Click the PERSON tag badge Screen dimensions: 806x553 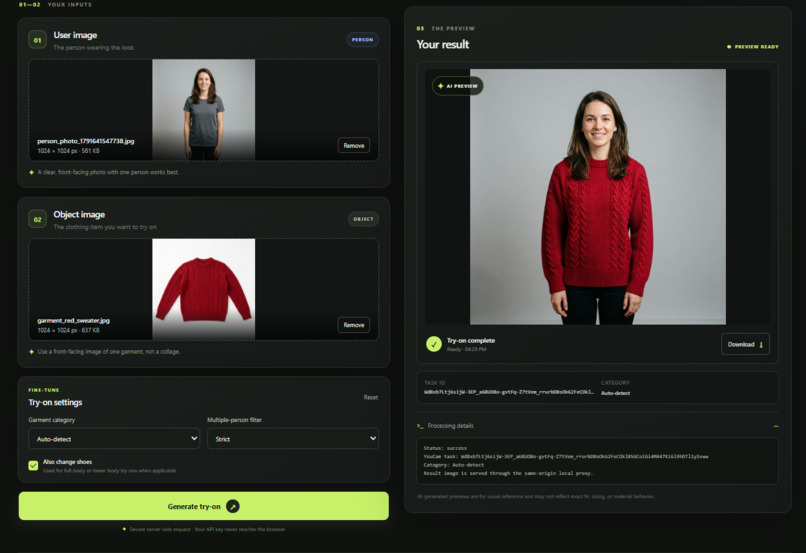click(x=362, y=40)
